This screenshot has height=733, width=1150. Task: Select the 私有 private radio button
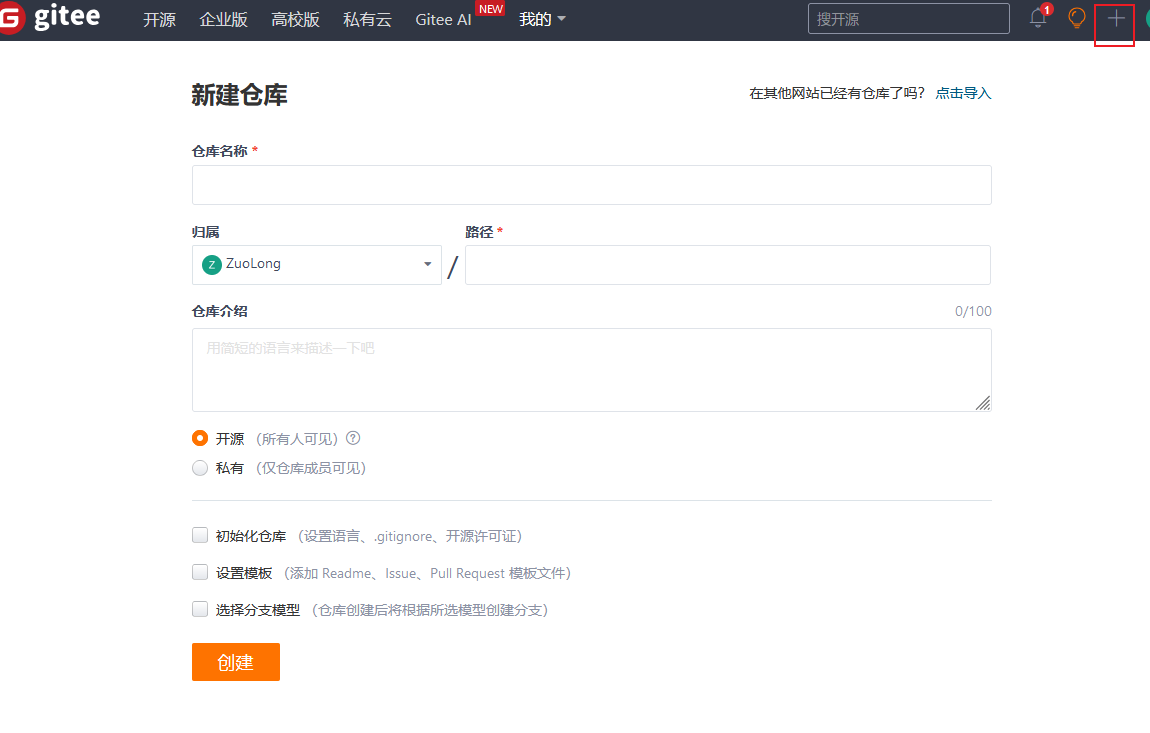(200, 467)
